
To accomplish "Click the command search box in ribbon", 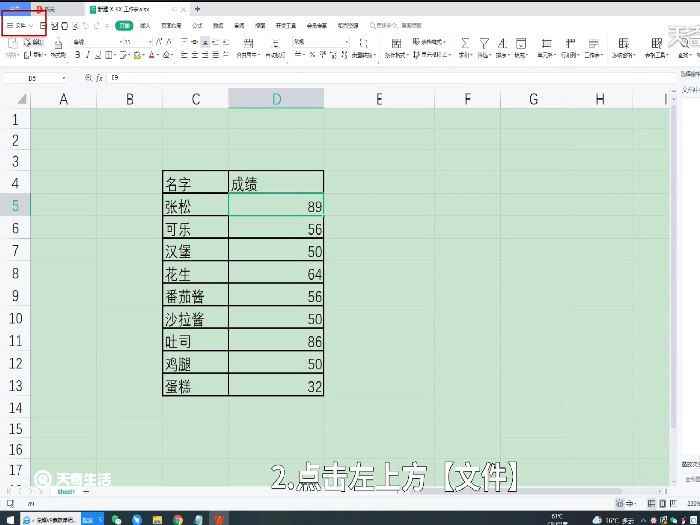I will point(396,26).
